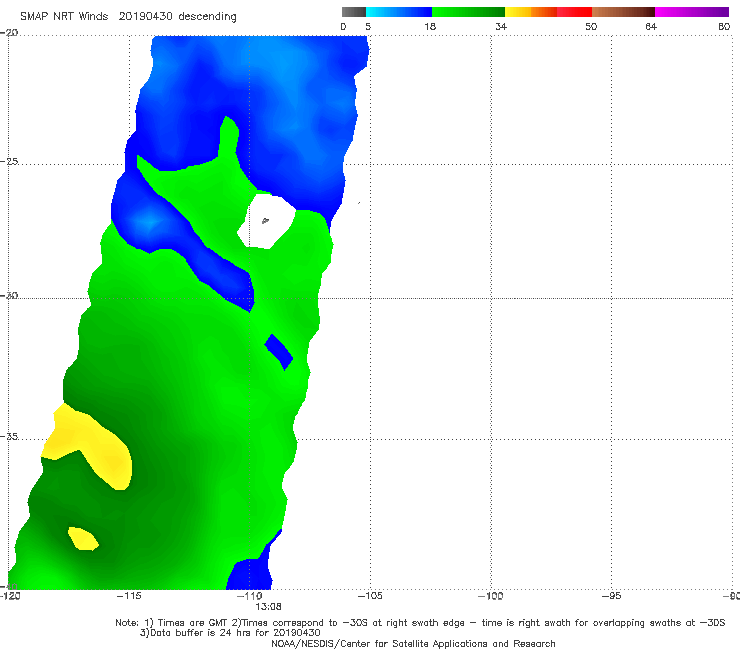Screen dimensions: 740x650
Task: Click the longitude label '-115'
Action: click(x=129, y=596)
